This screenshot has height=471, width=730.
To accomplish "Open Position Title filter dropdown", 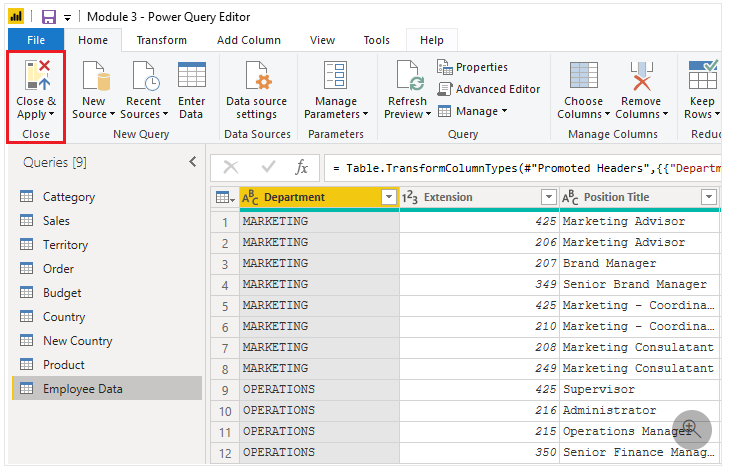I will pyautogui.click(x=709, y=197).
